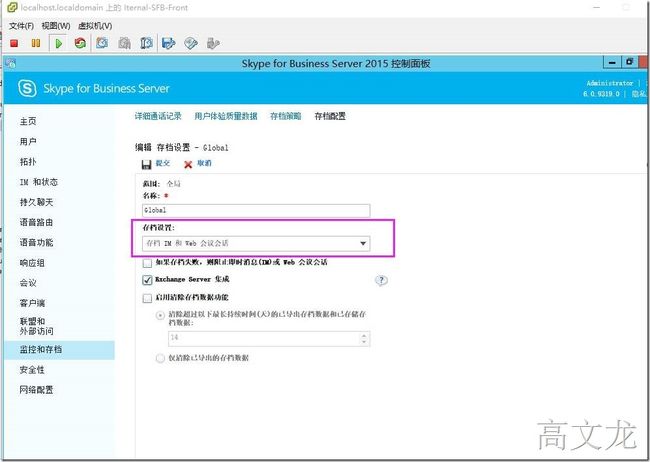This screenshot has height=462, width=650.
Task: Click the CD/DVD drive connect icon
Action: 191,43
